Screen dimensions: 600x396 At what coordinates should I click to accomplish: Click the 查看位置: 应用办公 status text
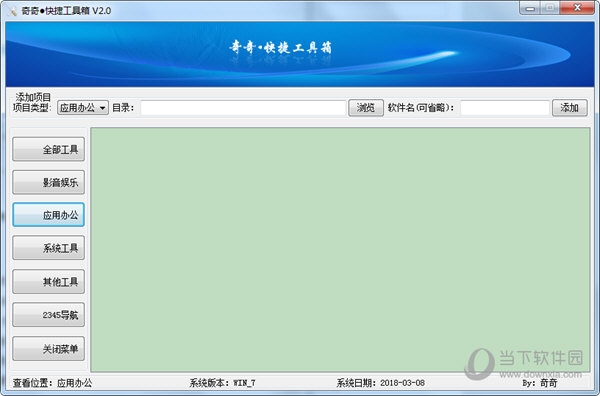pyautogui.click(x=52, y=383)
